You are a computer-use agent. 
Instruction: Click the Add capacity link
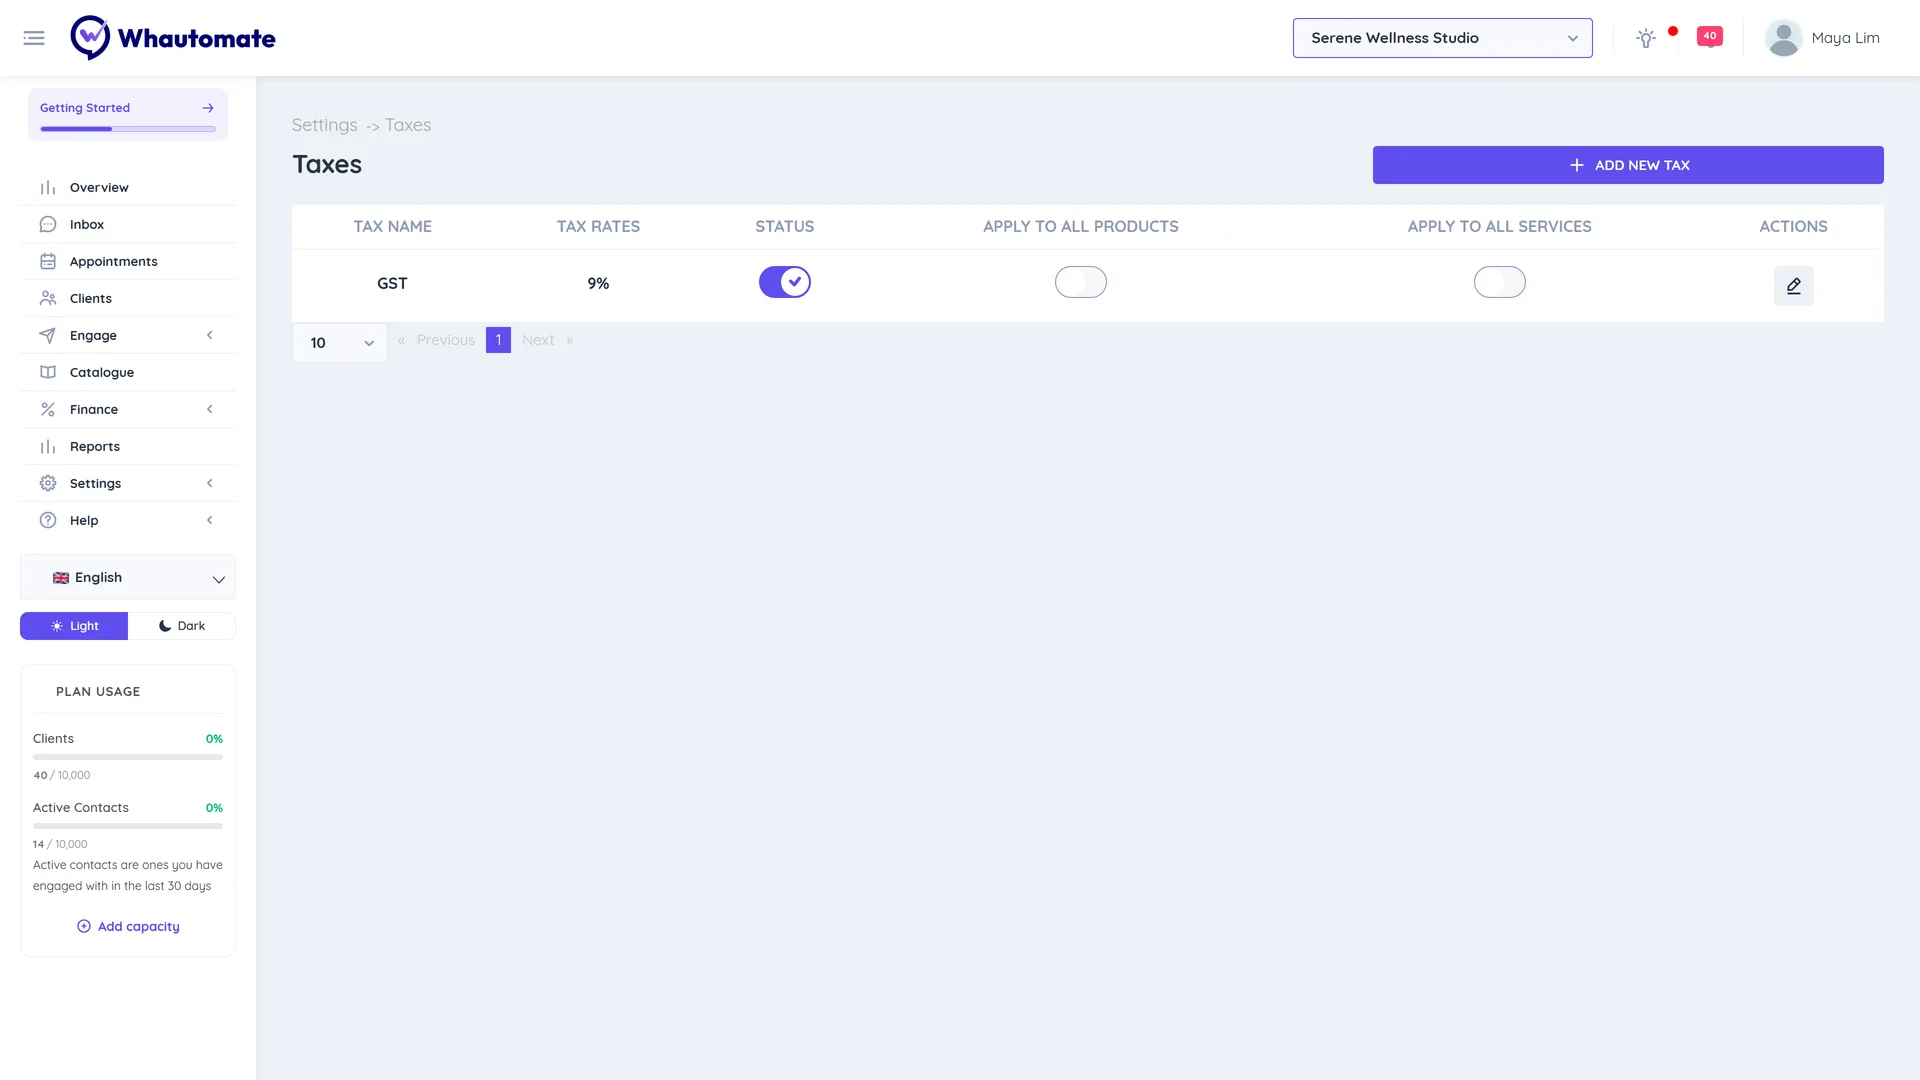[128, 926]
